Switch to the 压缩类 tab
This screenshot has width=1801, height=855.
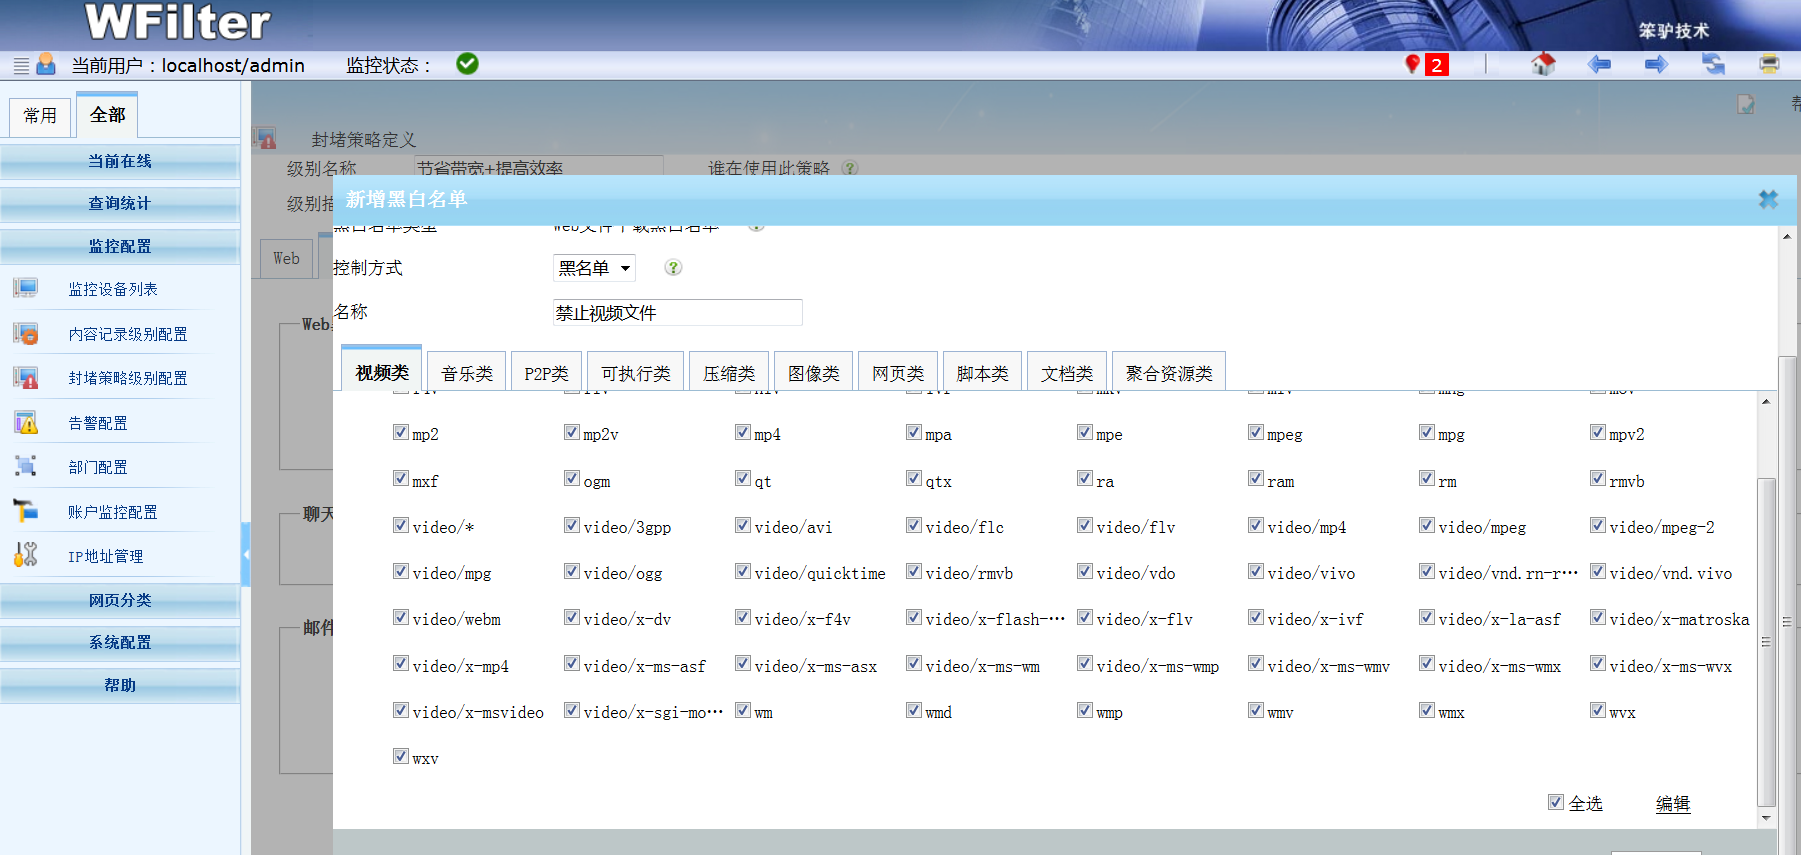click(729, 373)
